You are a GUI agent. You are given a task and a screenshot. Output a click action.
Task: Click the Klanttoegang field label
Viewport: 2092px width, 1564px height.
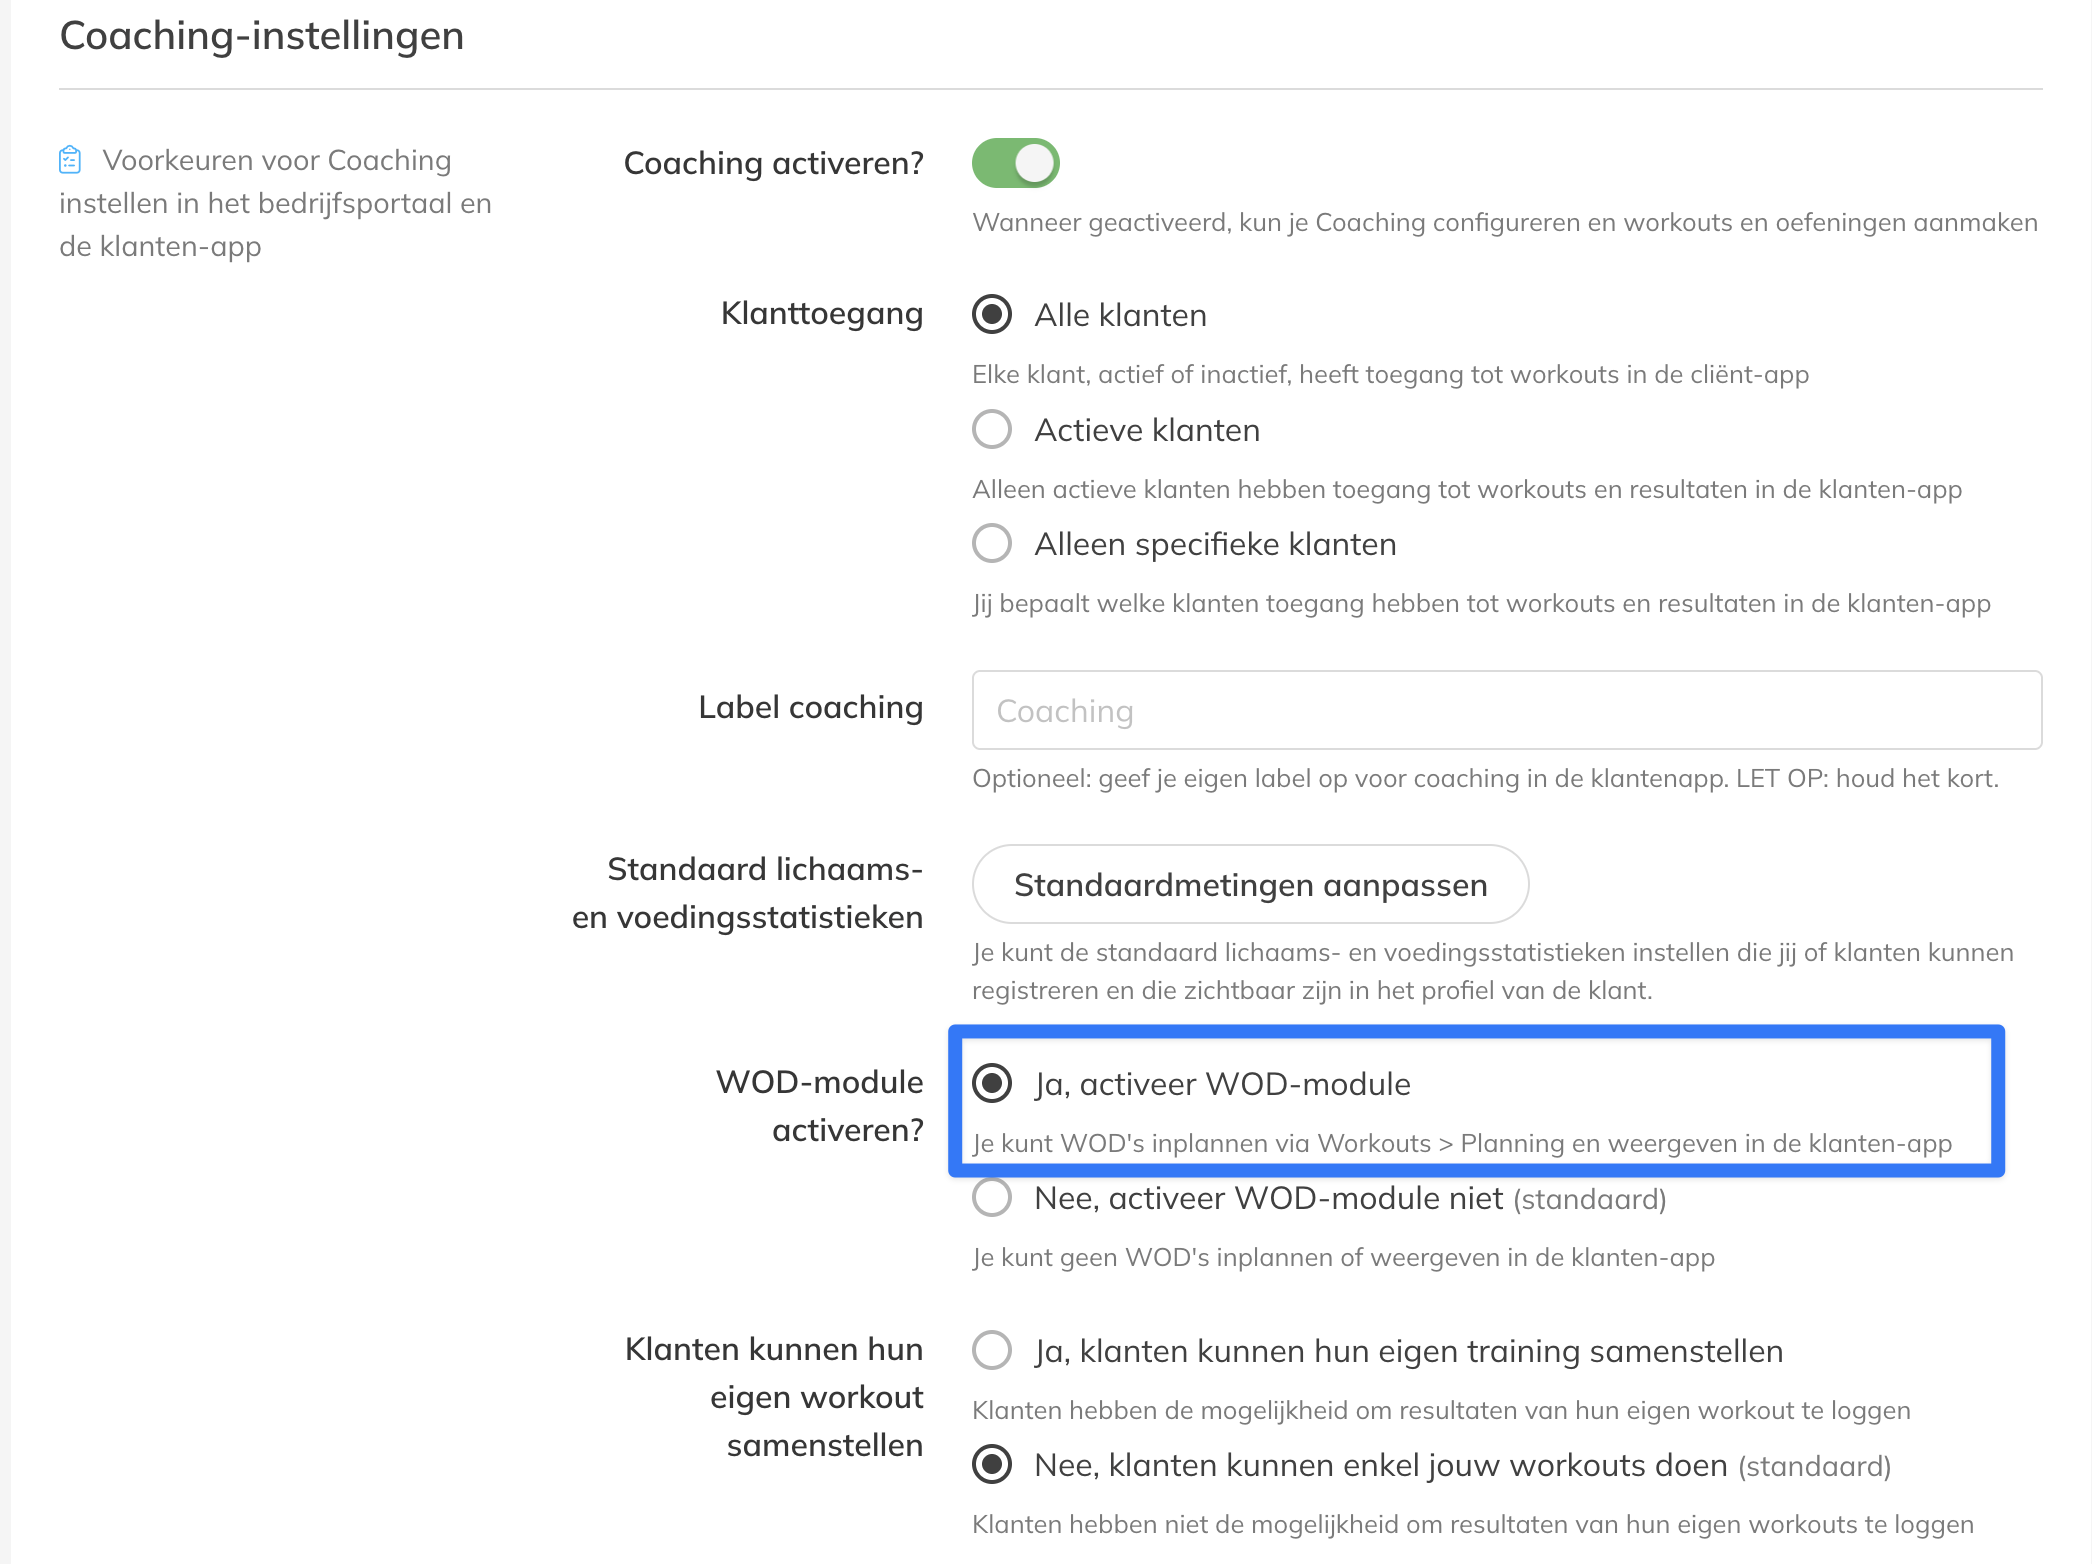tap(821, 314)
